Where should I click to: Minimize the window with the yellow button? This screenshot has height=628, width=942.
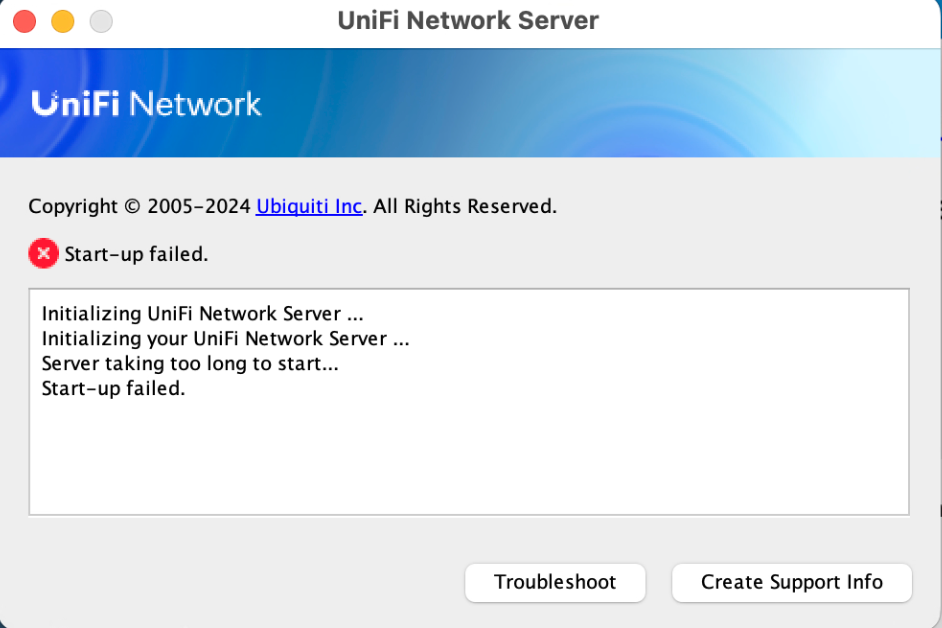click(62, 22)
